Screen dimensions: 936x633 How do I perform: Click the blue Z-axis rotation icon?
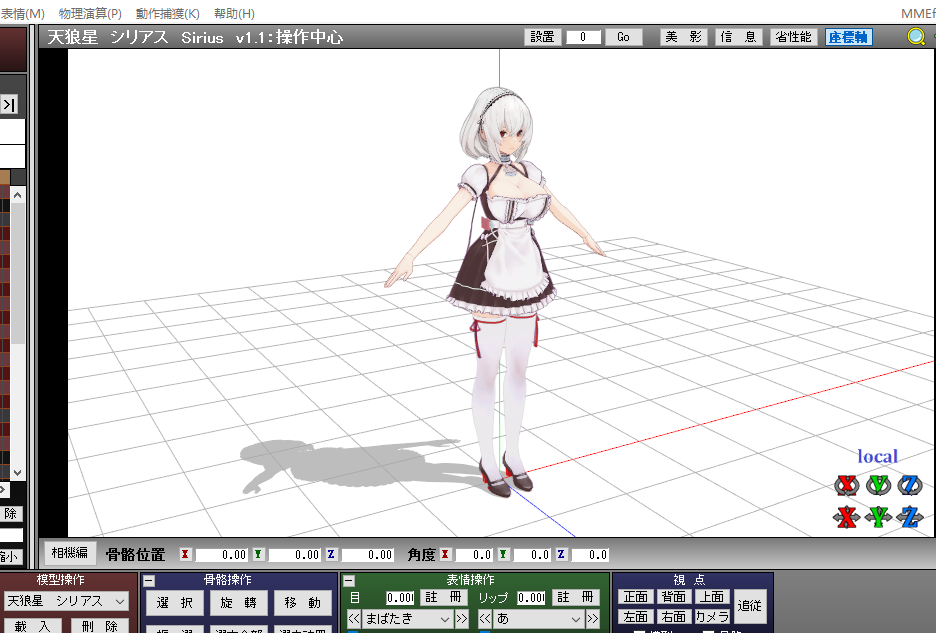(910, 486)
